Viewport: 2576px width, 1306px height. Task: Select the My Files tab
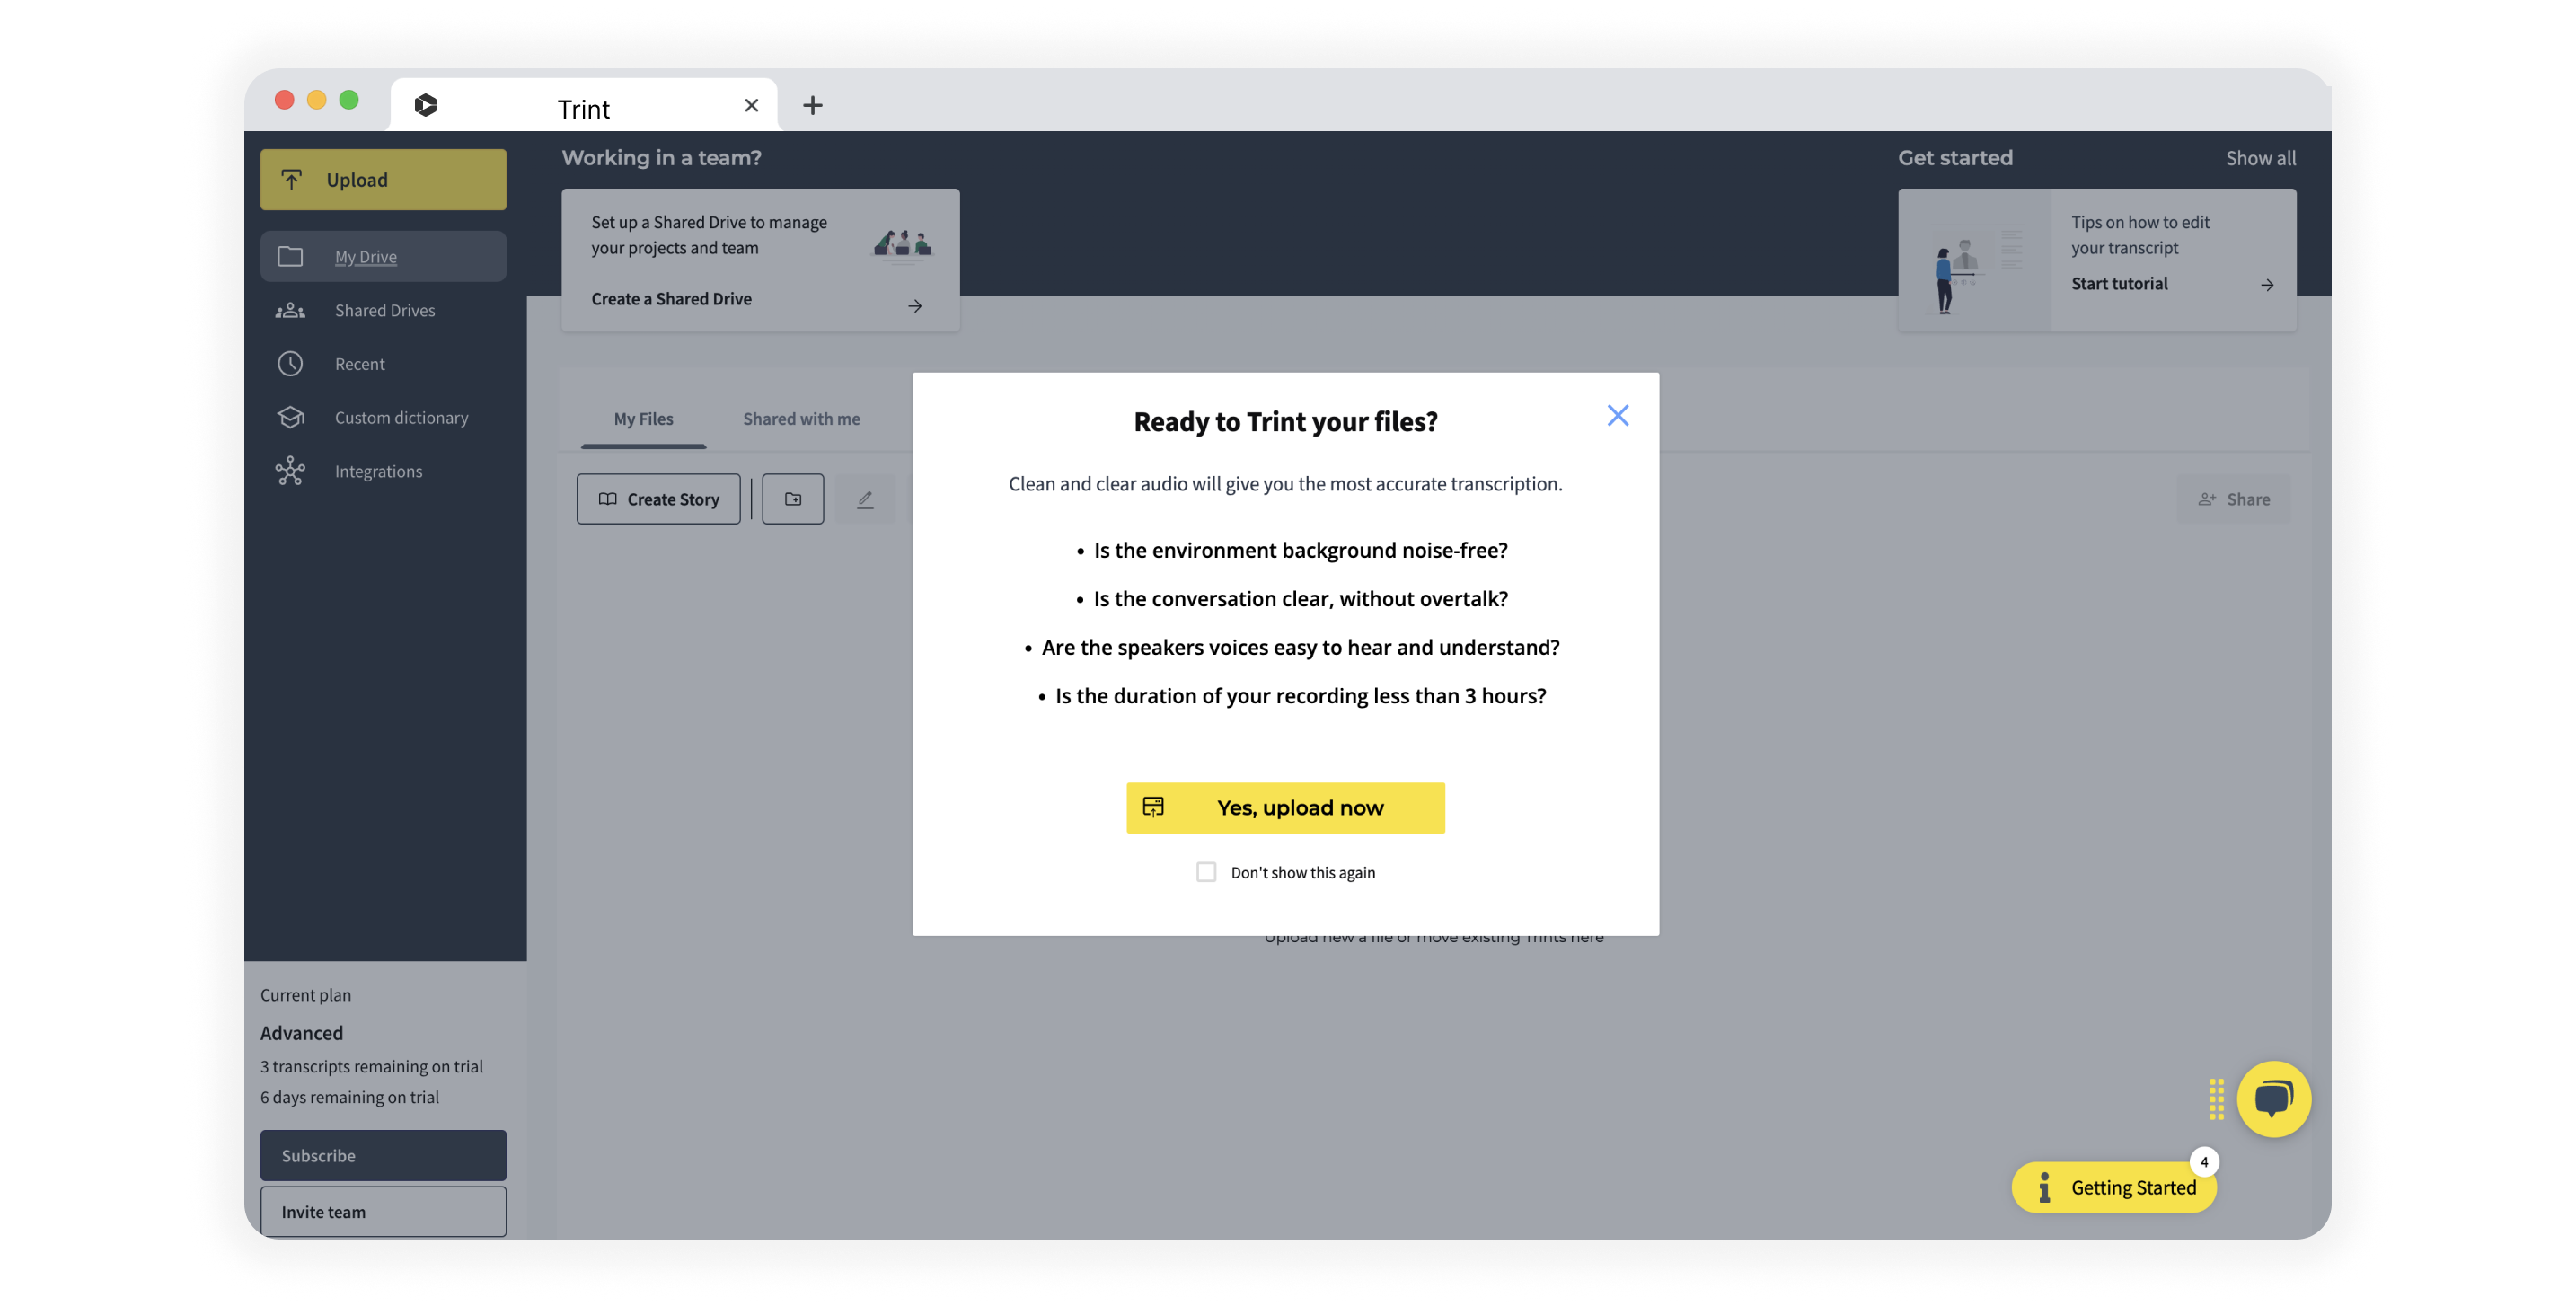(643, 419)
